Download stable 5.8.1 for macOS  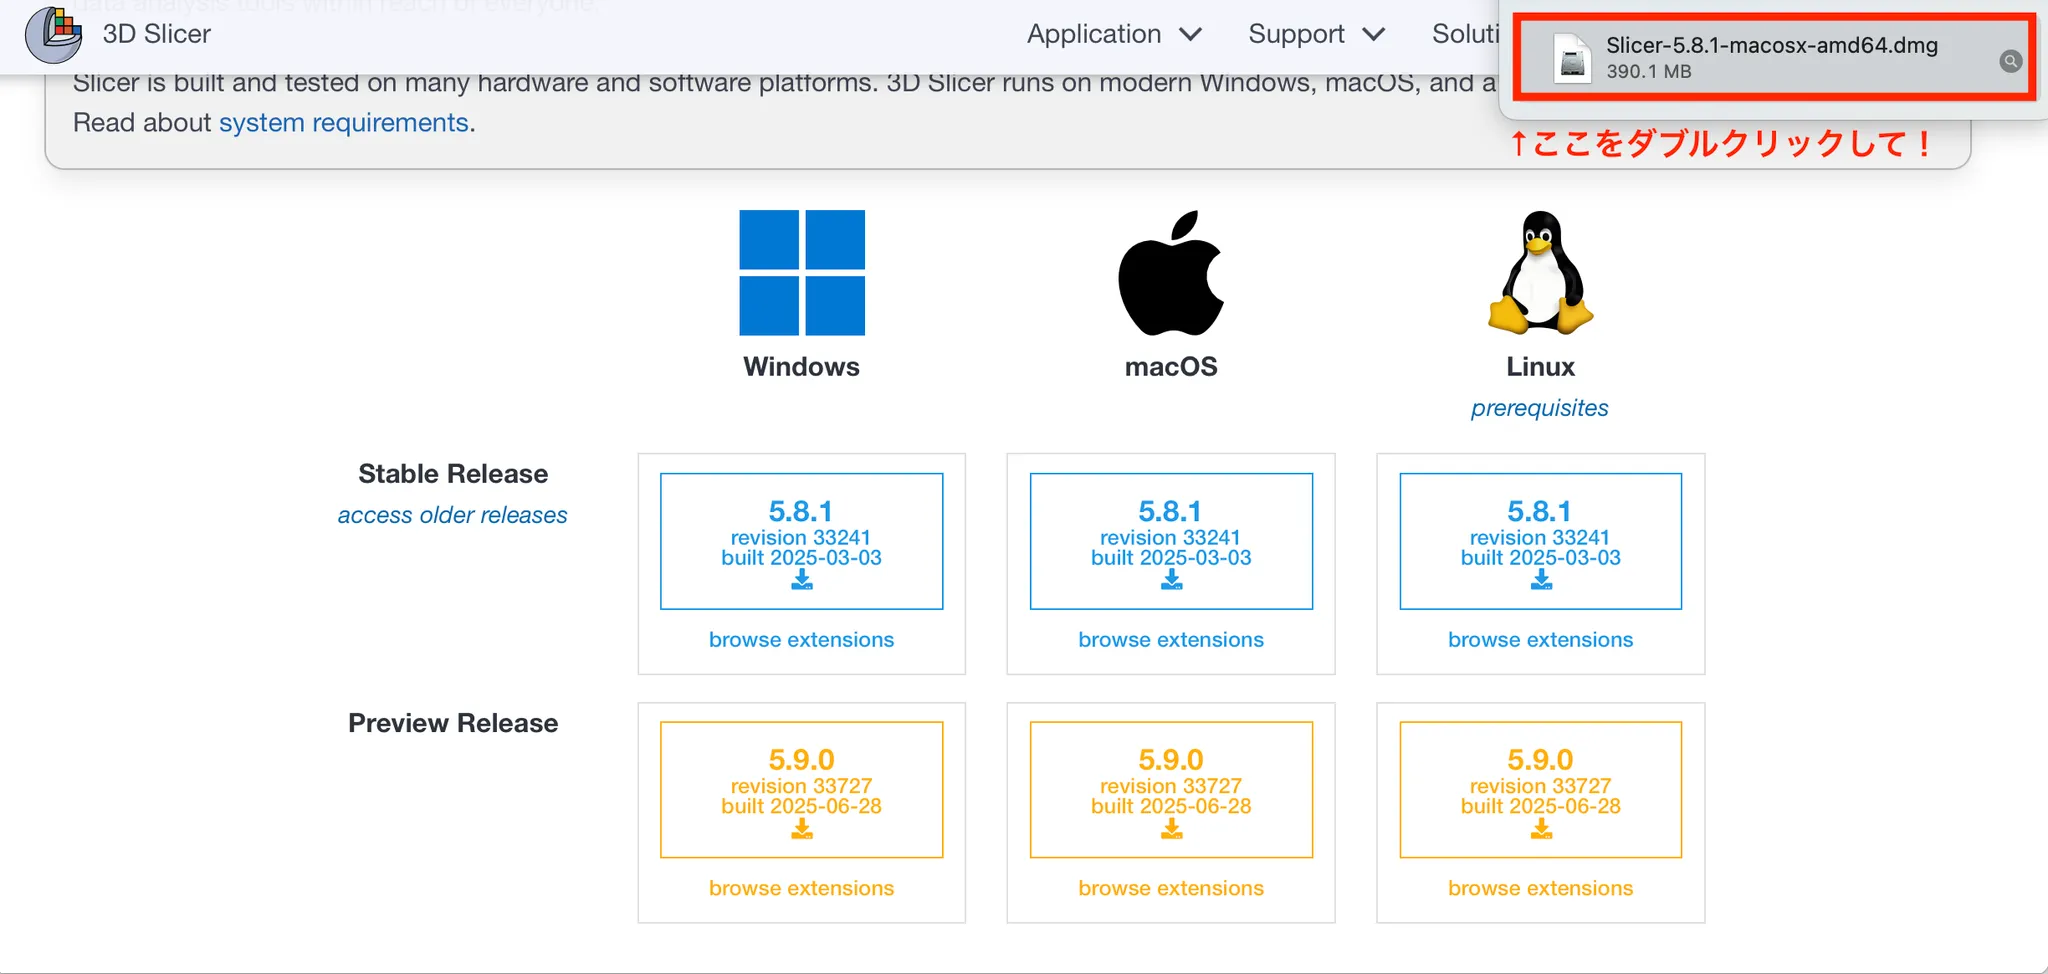click(x=1171, y=541)
